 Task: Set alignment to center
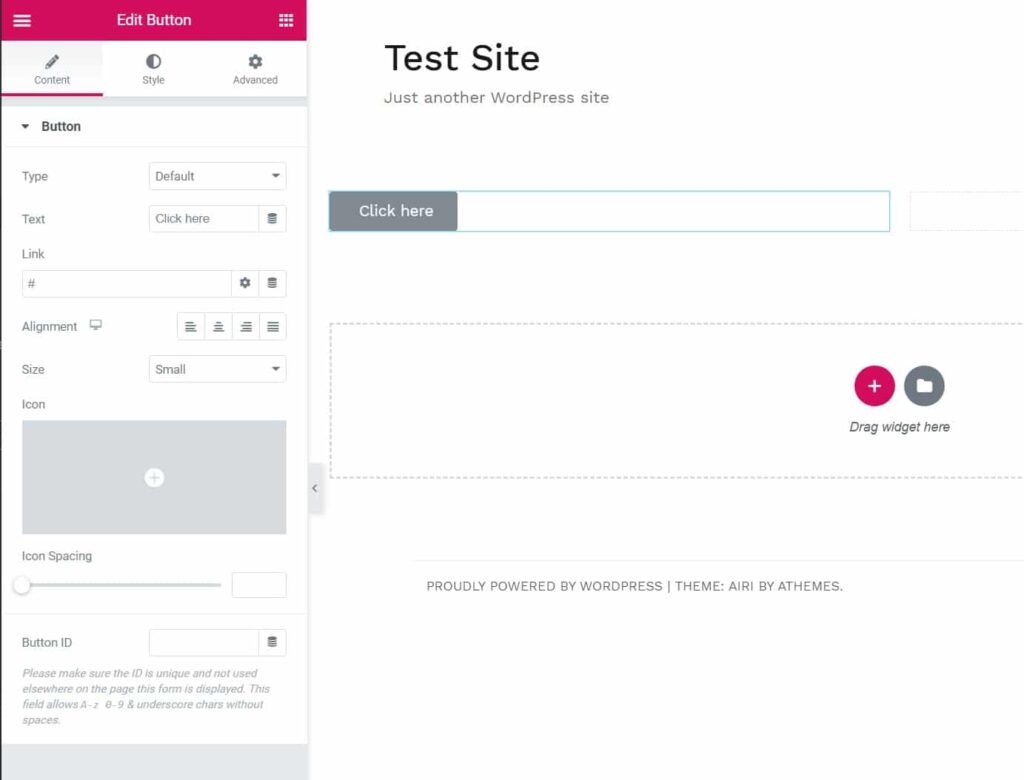point(218,327)
